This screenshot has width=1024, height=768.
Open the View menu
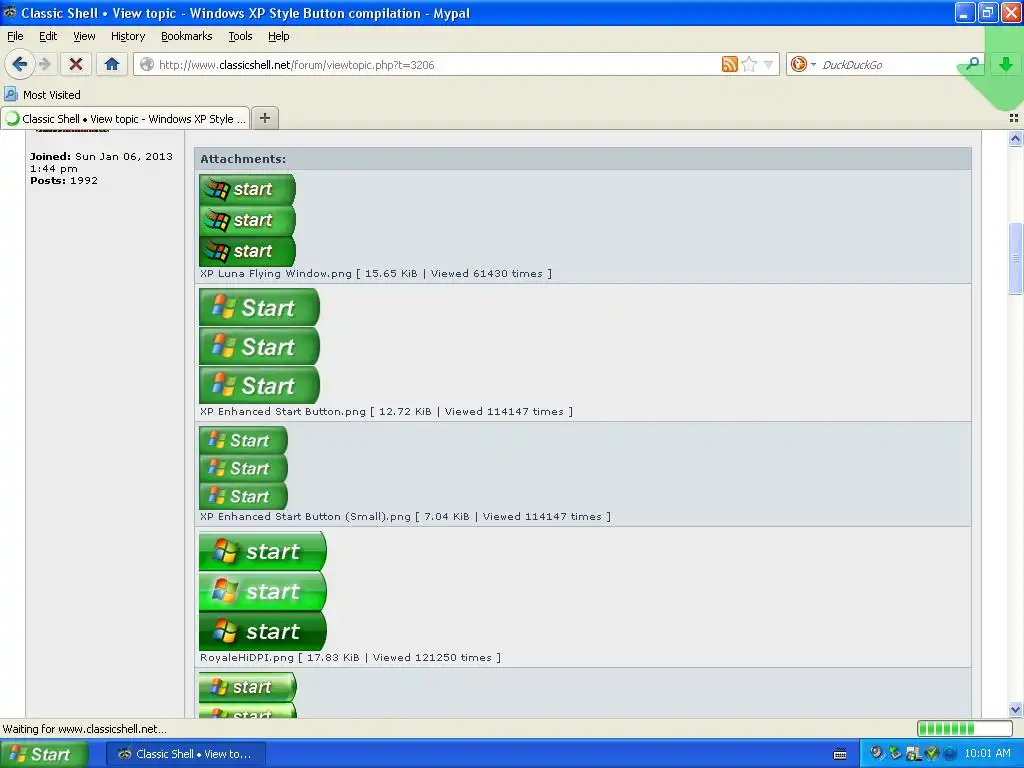coord(84,36)
